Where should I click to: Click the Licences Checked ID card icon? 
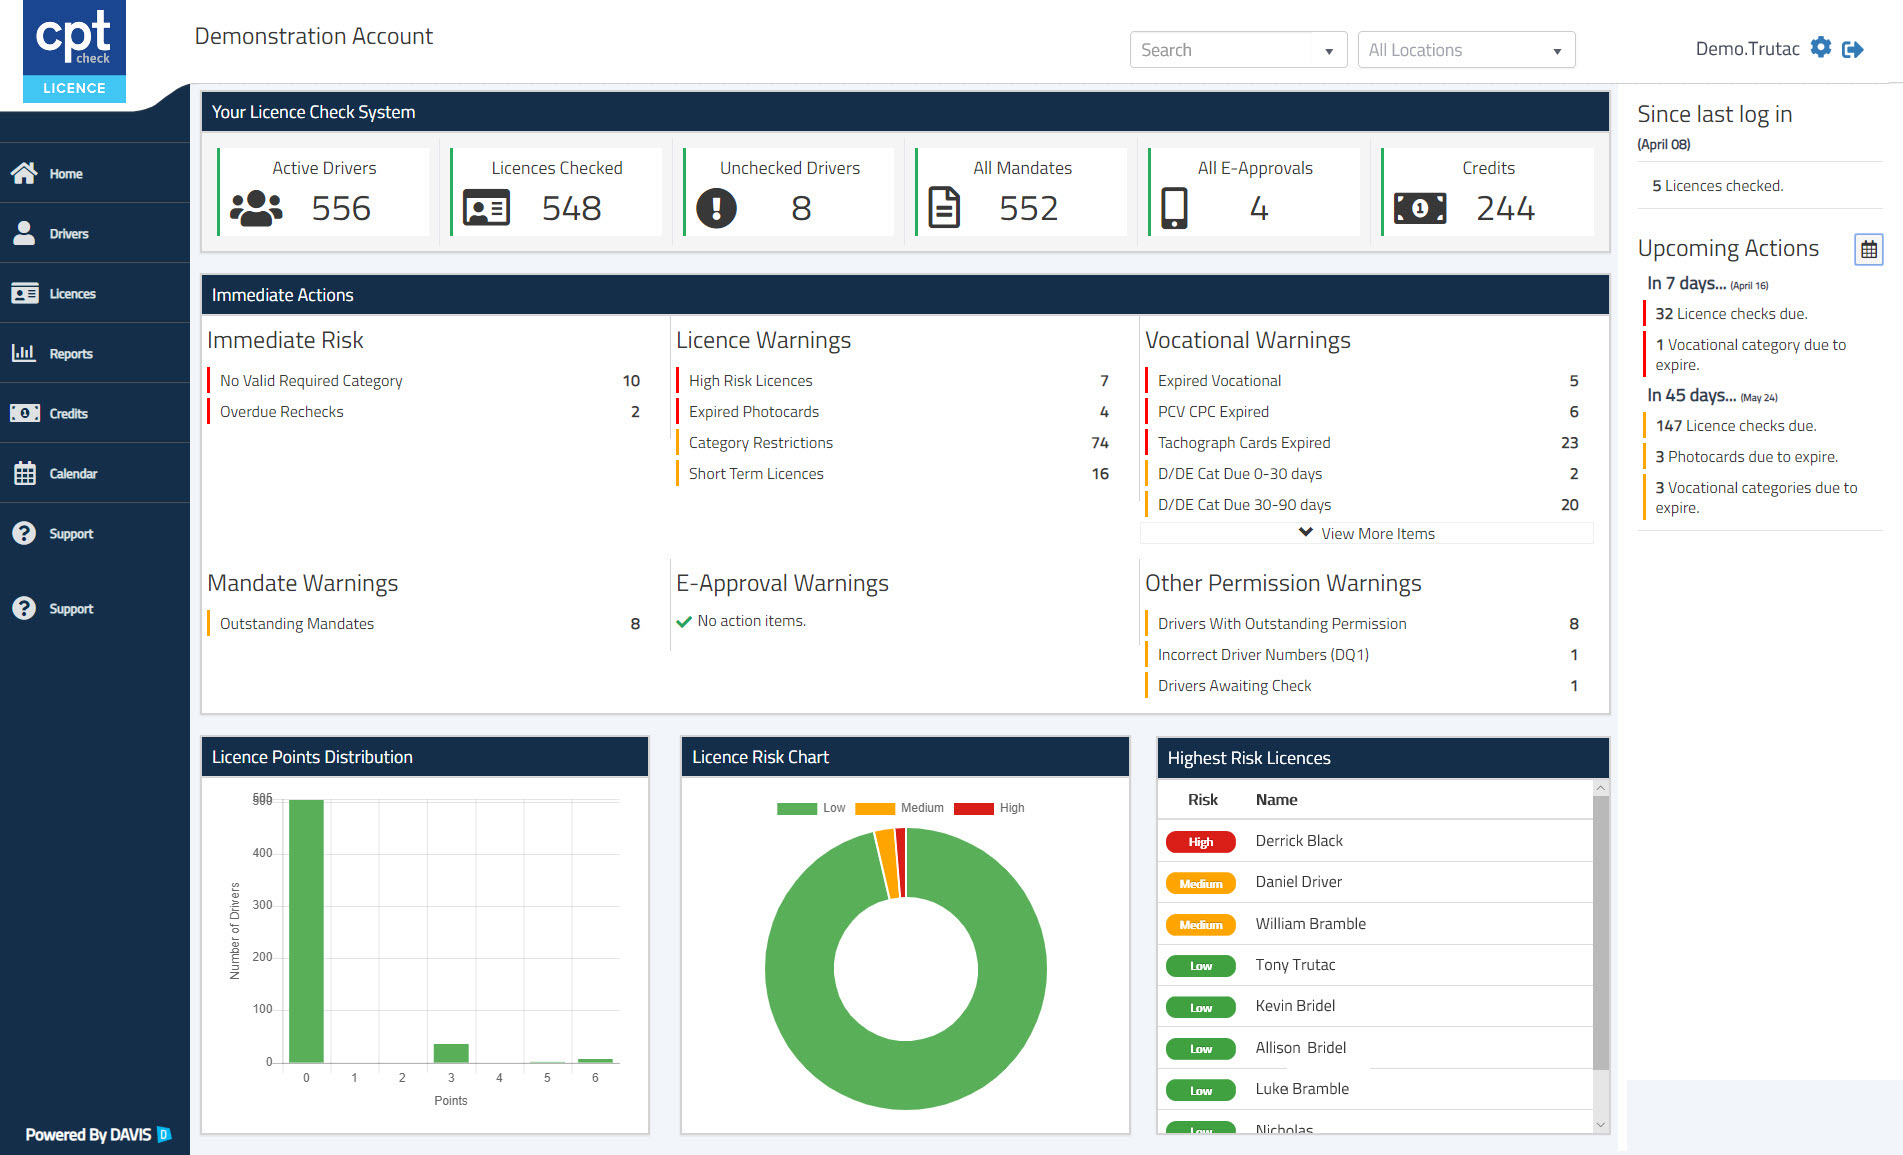tap(487, 208)
